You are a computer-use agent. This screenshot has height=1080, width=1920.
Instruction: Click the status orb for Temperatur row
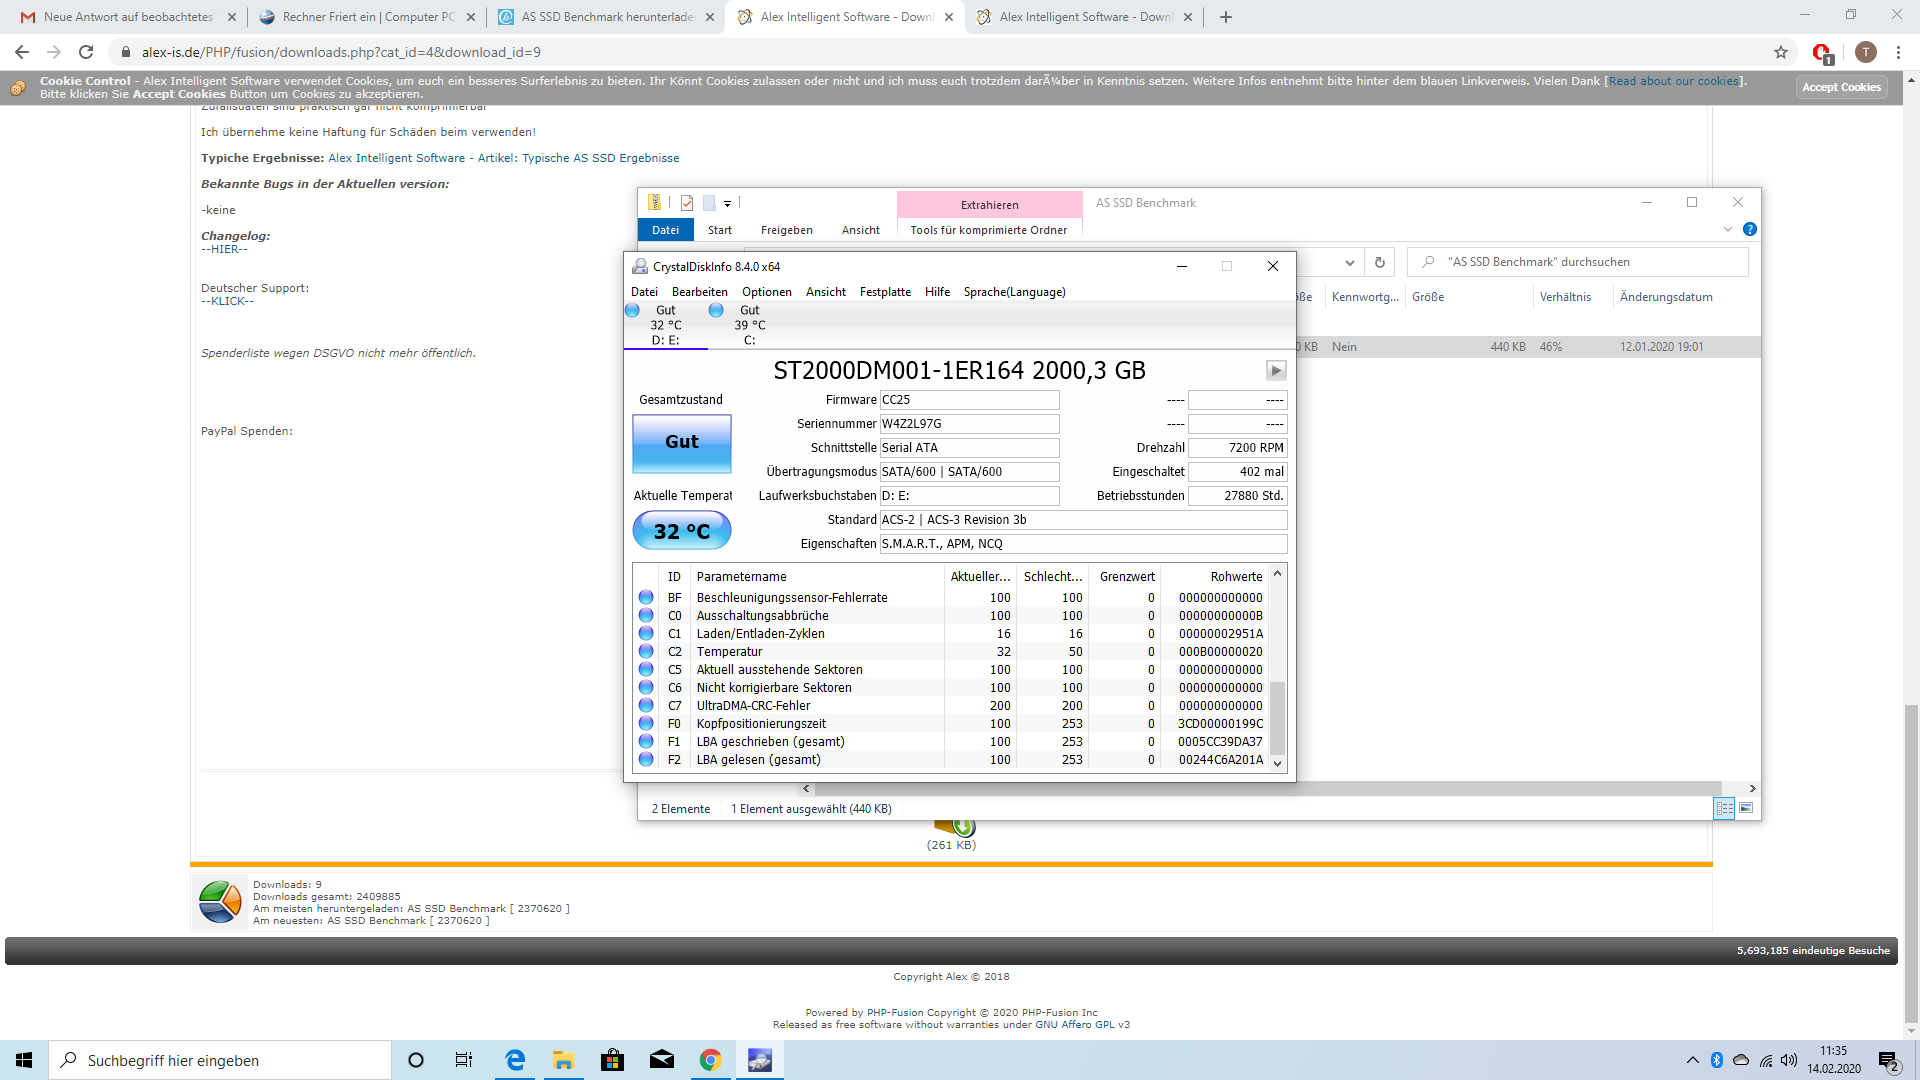646,652
